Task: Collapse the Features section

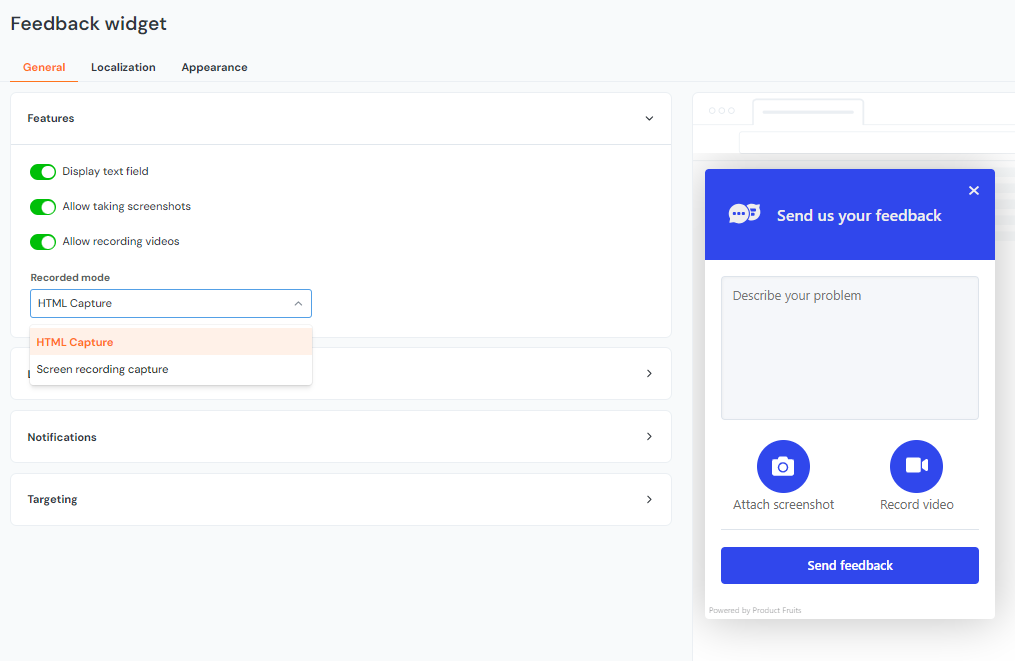Action: [x=649, y=117]
